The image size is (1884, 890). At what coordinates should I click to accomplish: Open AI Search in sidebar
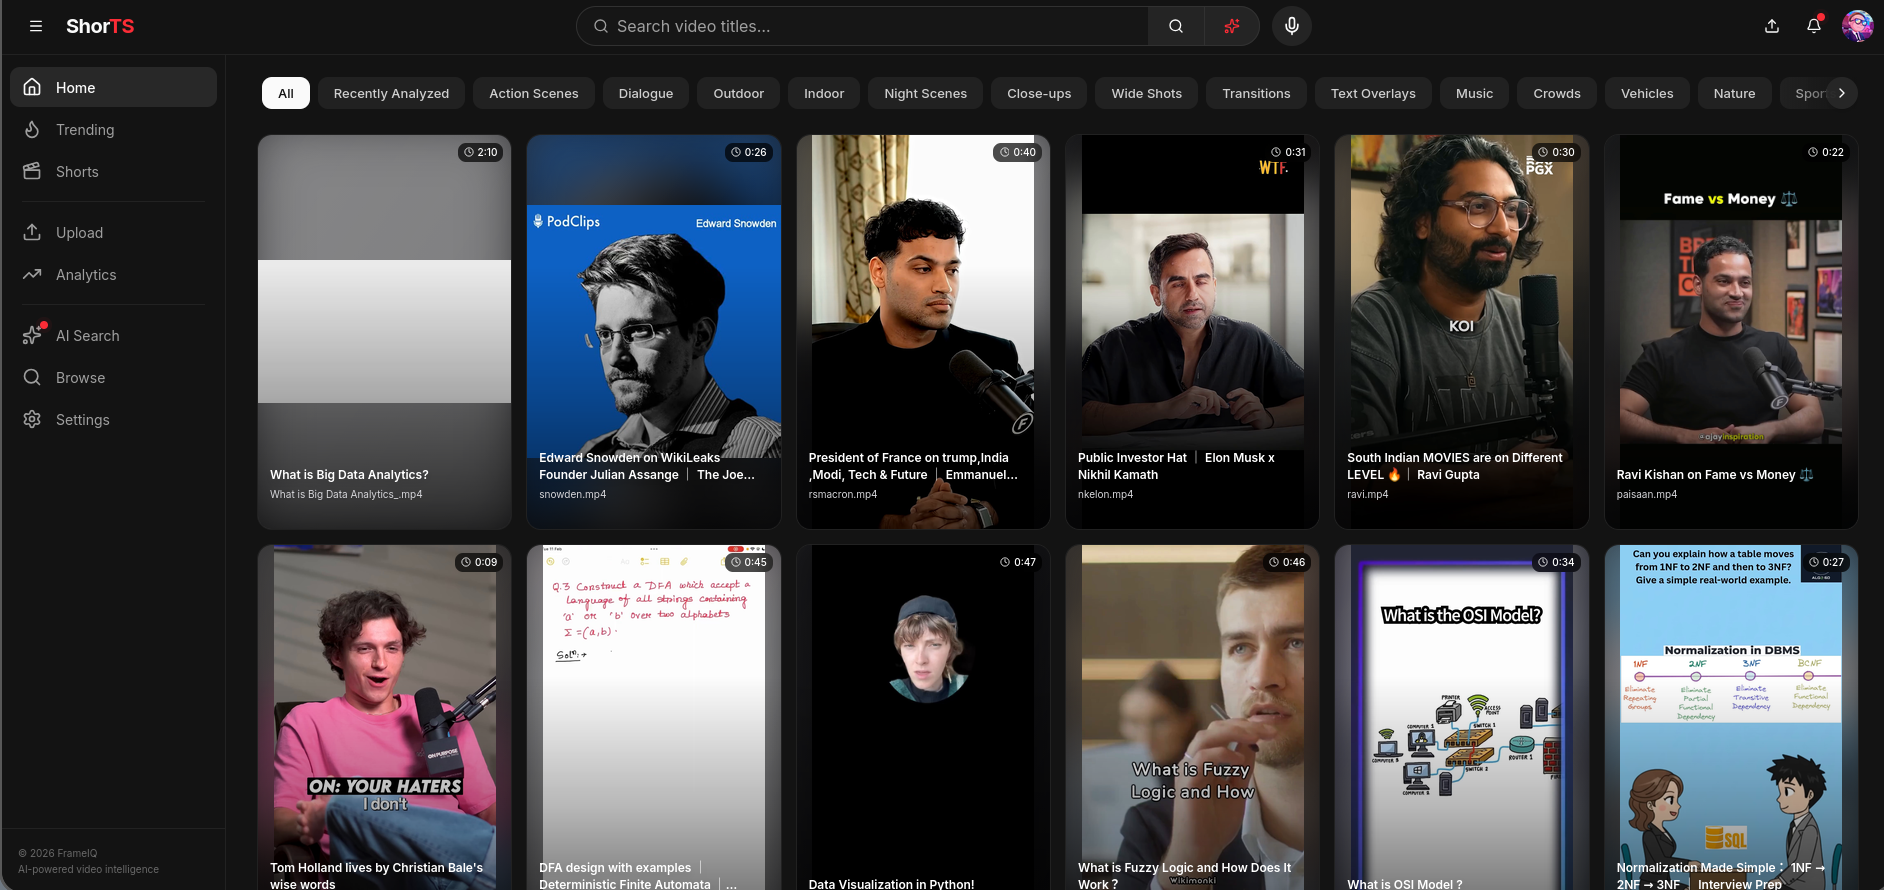click(113, 335)
